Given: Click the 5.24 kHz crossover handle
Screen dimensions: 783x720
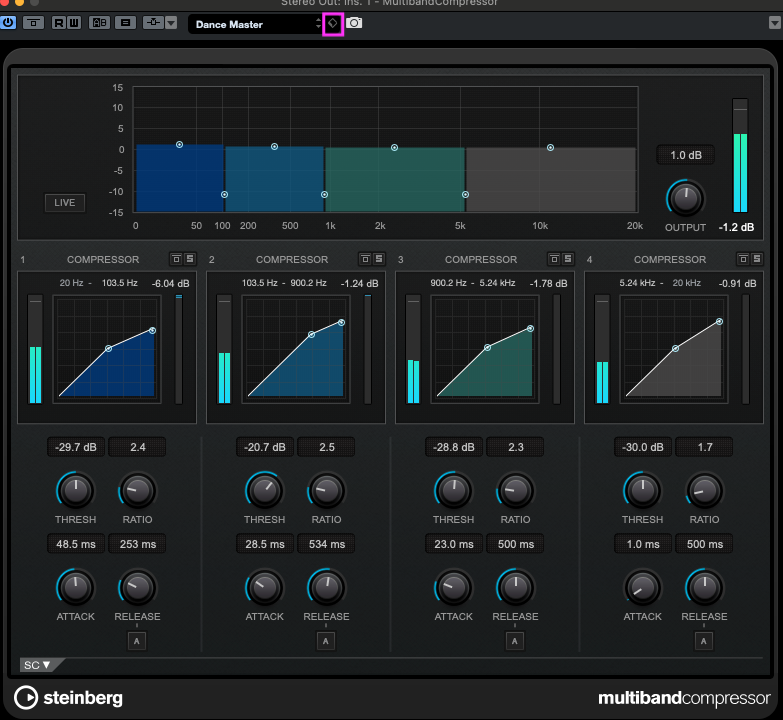Looking at the screenshot, I should [465, 195].
